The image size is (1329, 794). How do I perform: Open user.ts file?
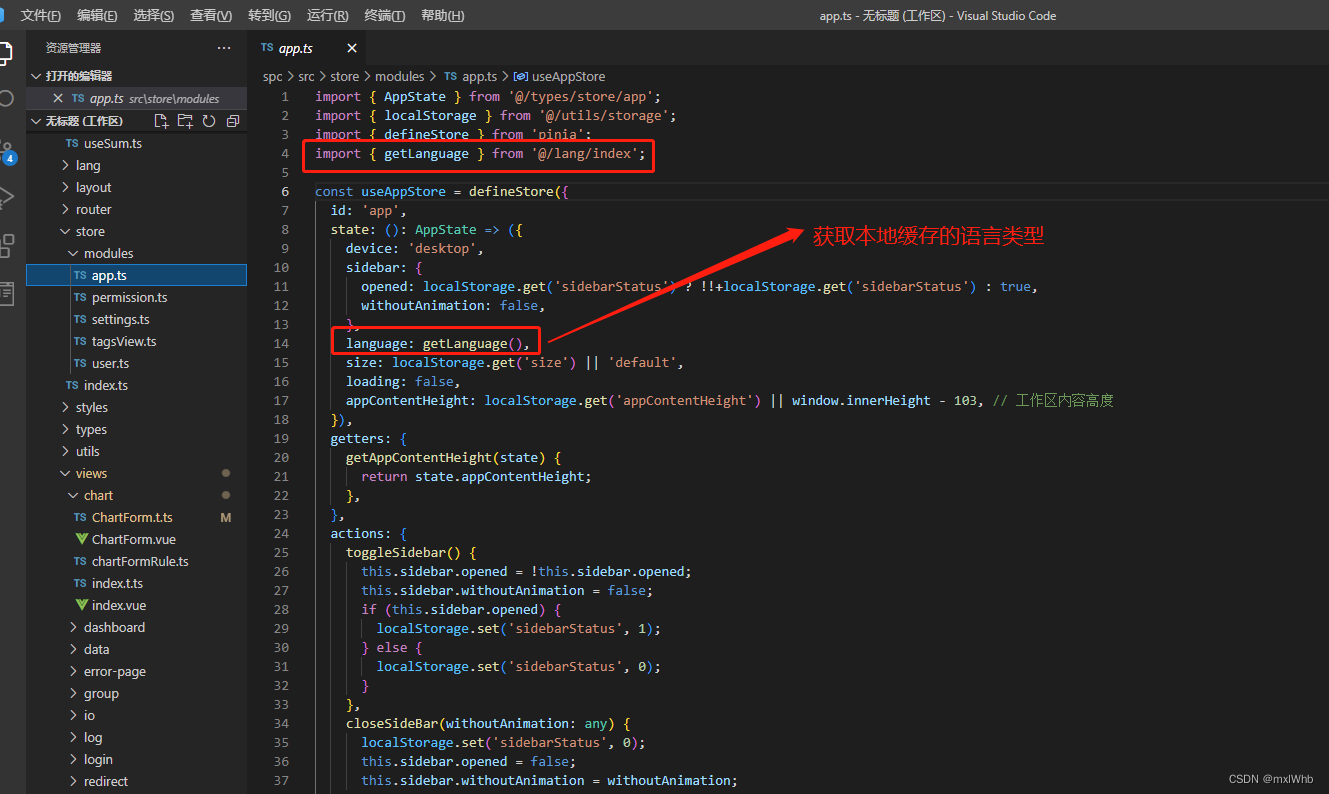click(136, 363)
